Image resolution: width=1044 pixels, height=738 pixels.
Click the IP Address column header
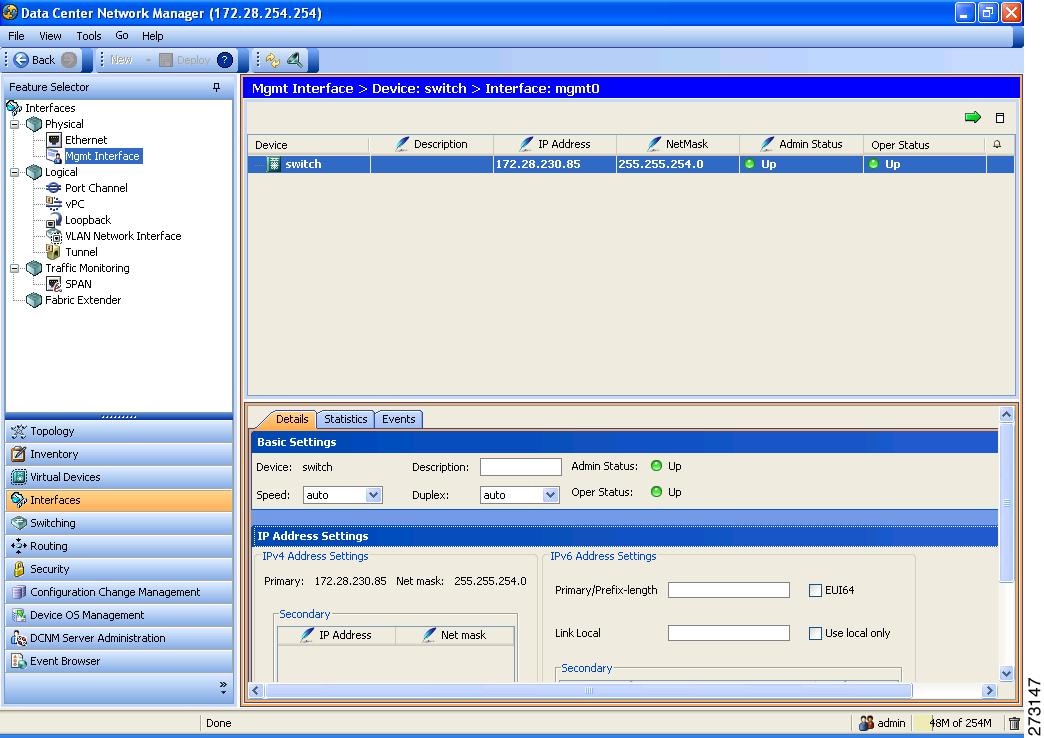click(555, 145)
